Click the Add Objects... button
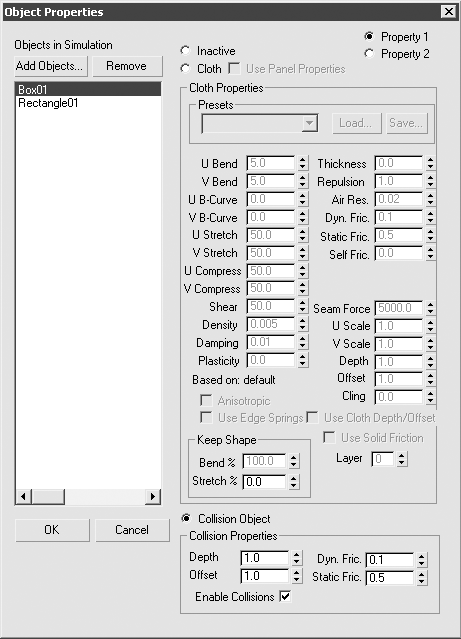The image size is (461, 639). pyautogui.click(x=51, y=66)
